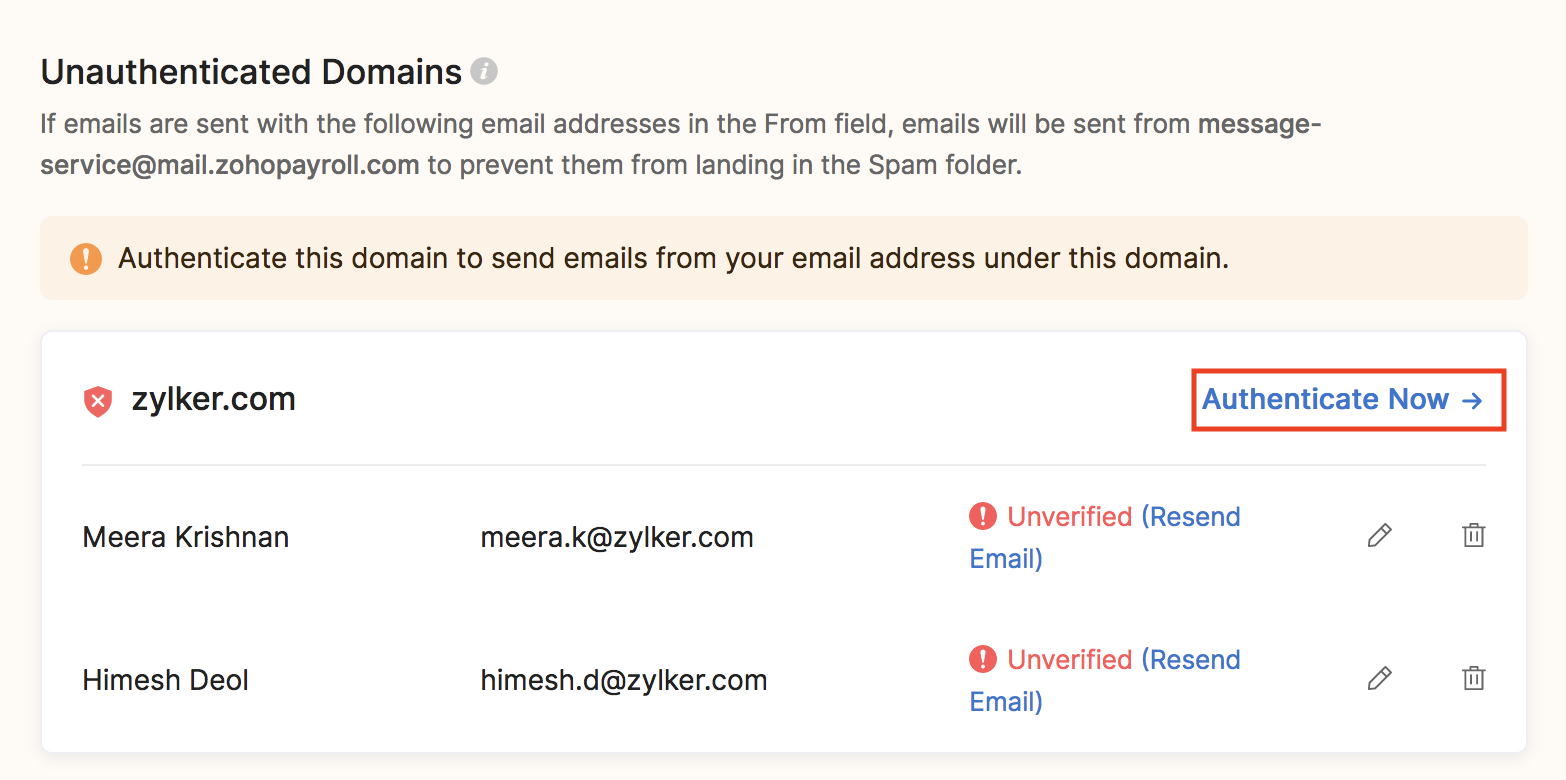The height and width of the screenshot is (780, 1566).
Task: Click the Unauthenticated Domains heading
Action: coord(251,72)
